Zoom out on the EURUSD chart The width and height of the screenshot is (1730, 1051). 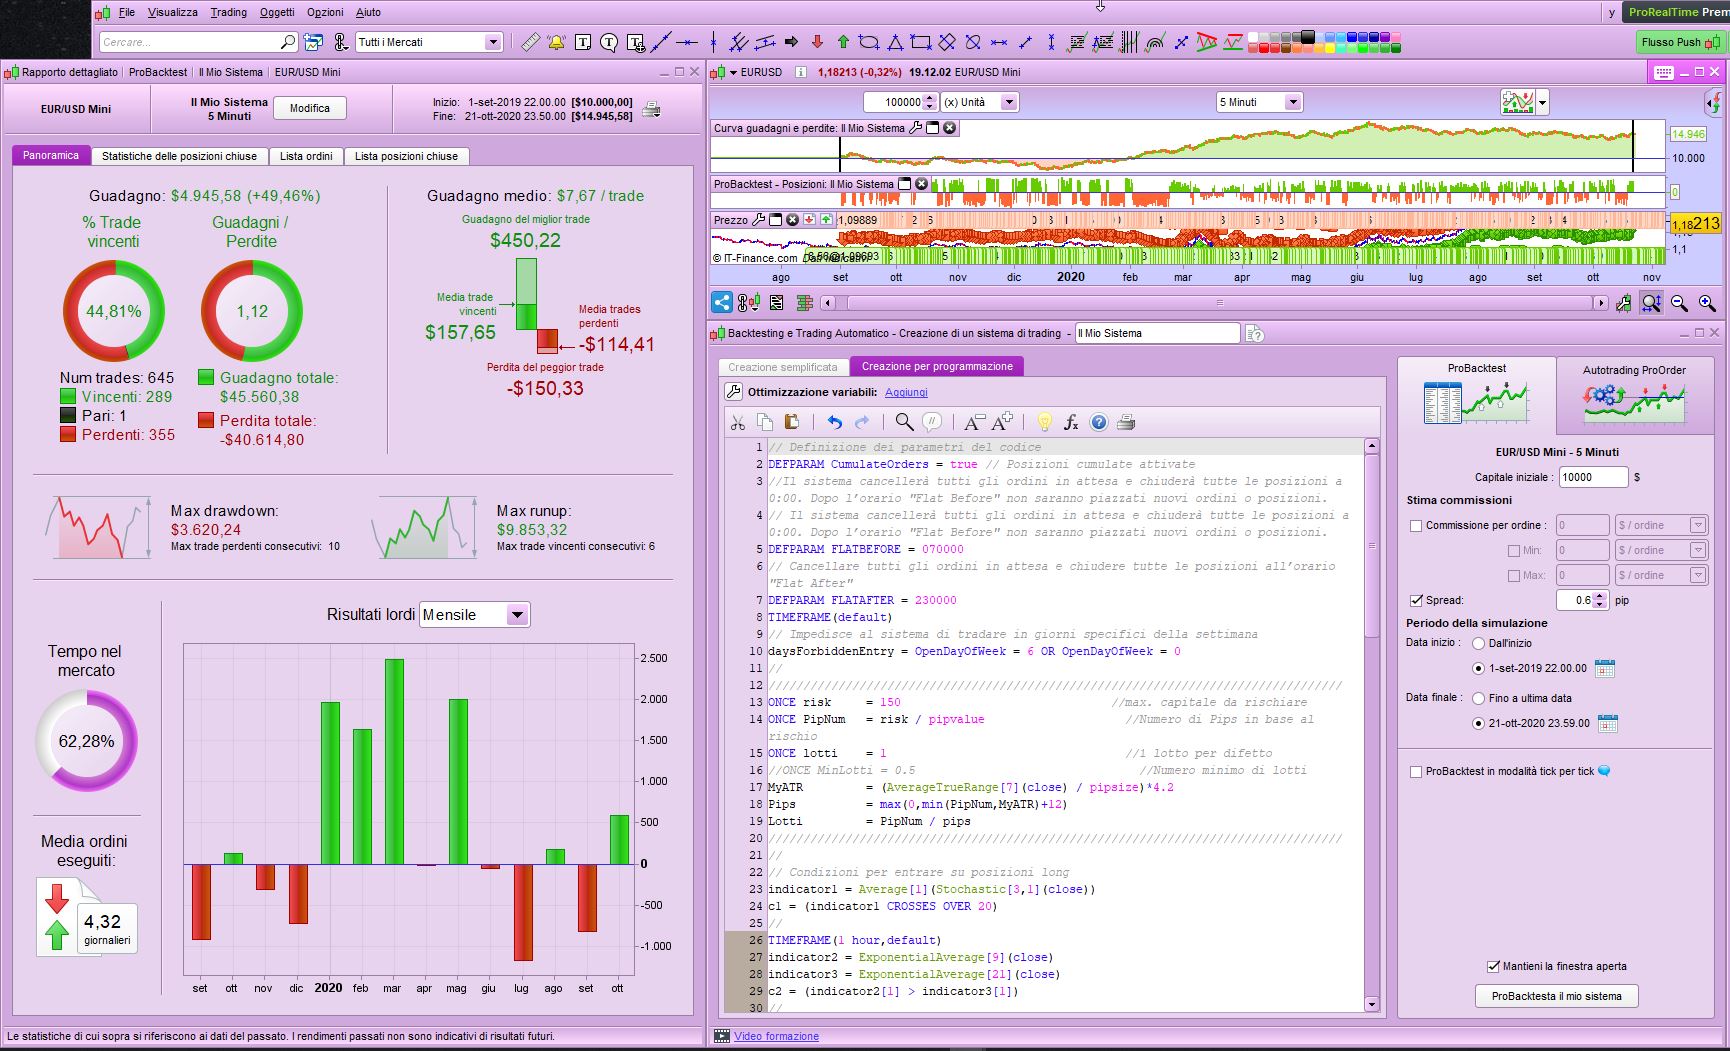point(1679,302)
